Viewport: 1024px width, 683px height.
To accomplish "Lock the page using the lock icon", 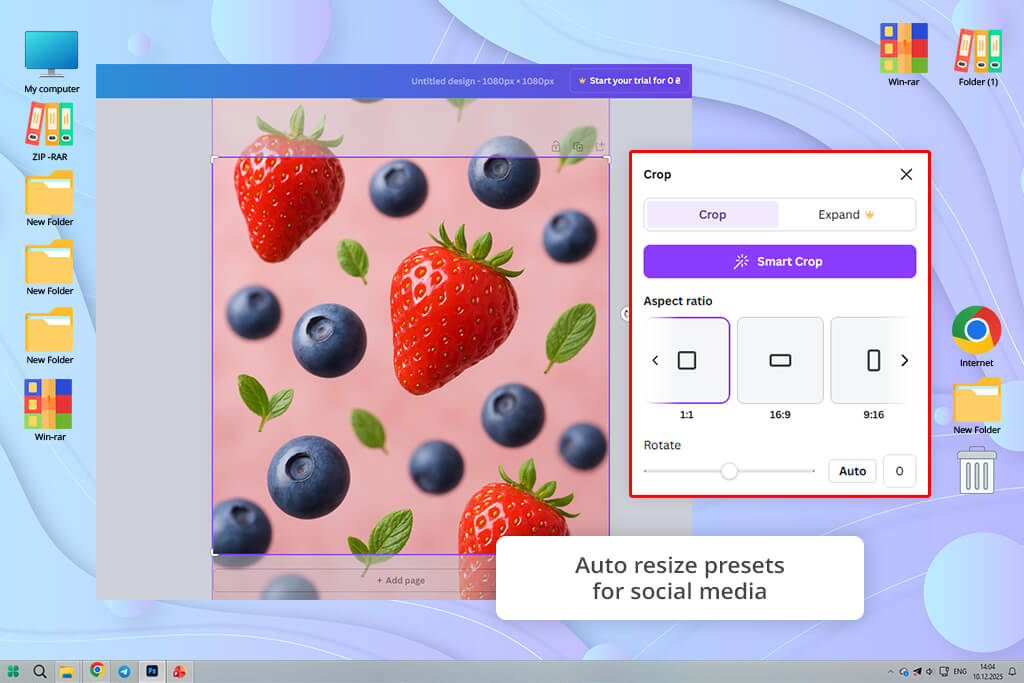I will coord(556,146).
